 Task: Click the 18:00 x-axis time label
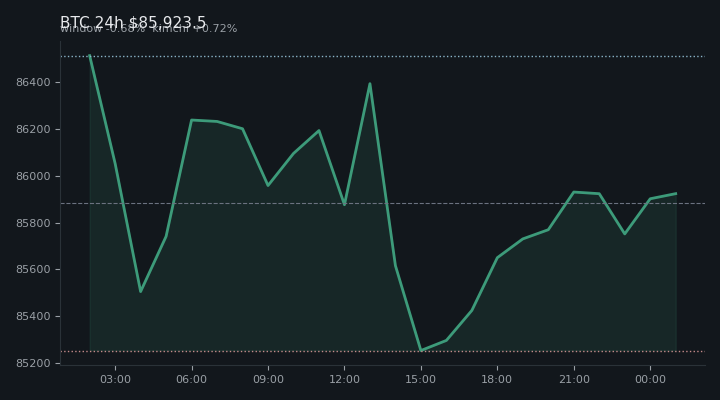(497, 379)
